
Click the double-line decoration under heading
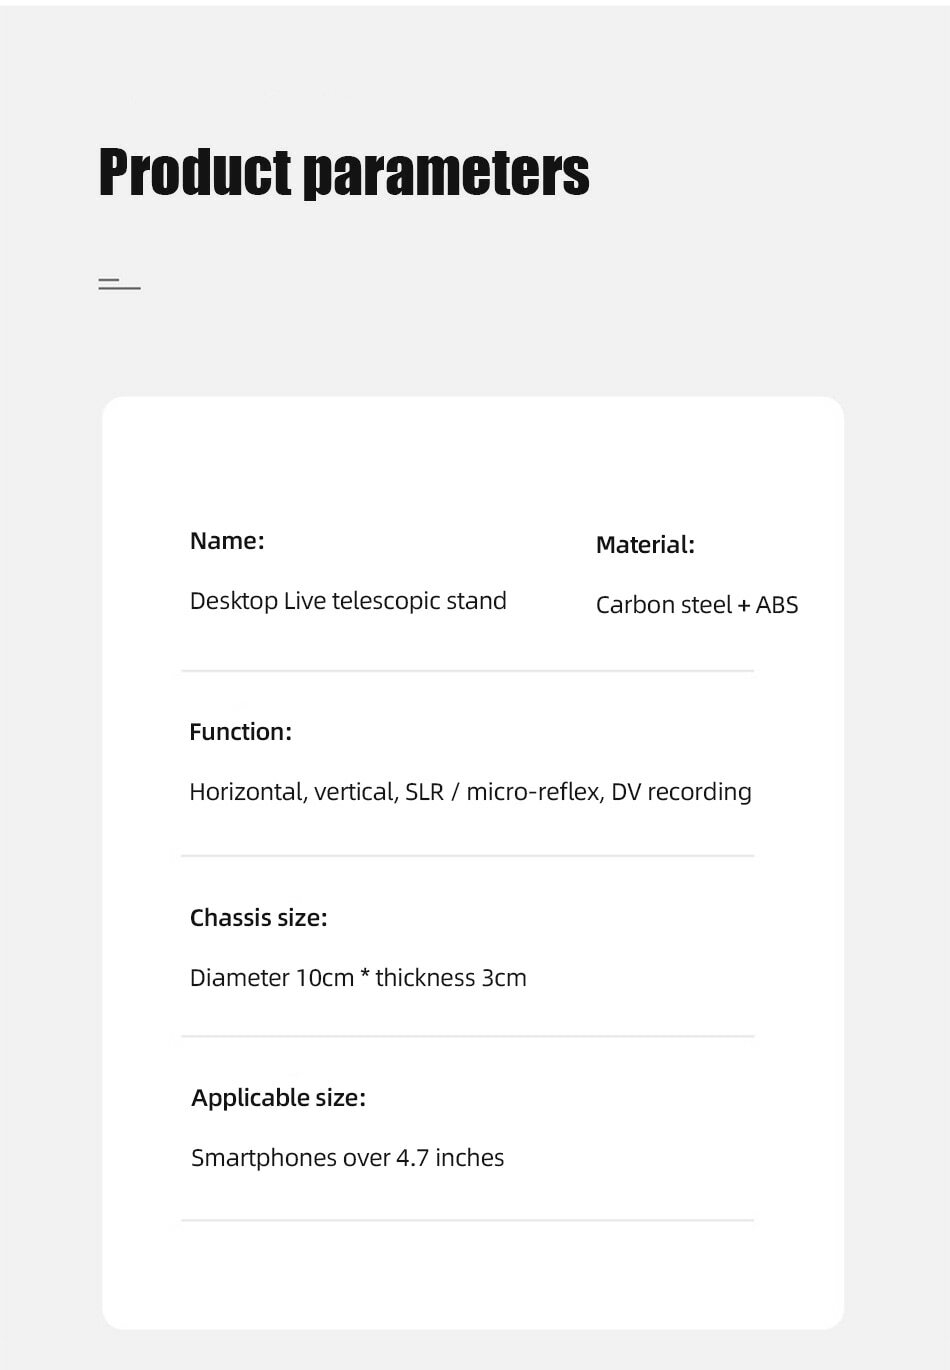click(119, 285)
